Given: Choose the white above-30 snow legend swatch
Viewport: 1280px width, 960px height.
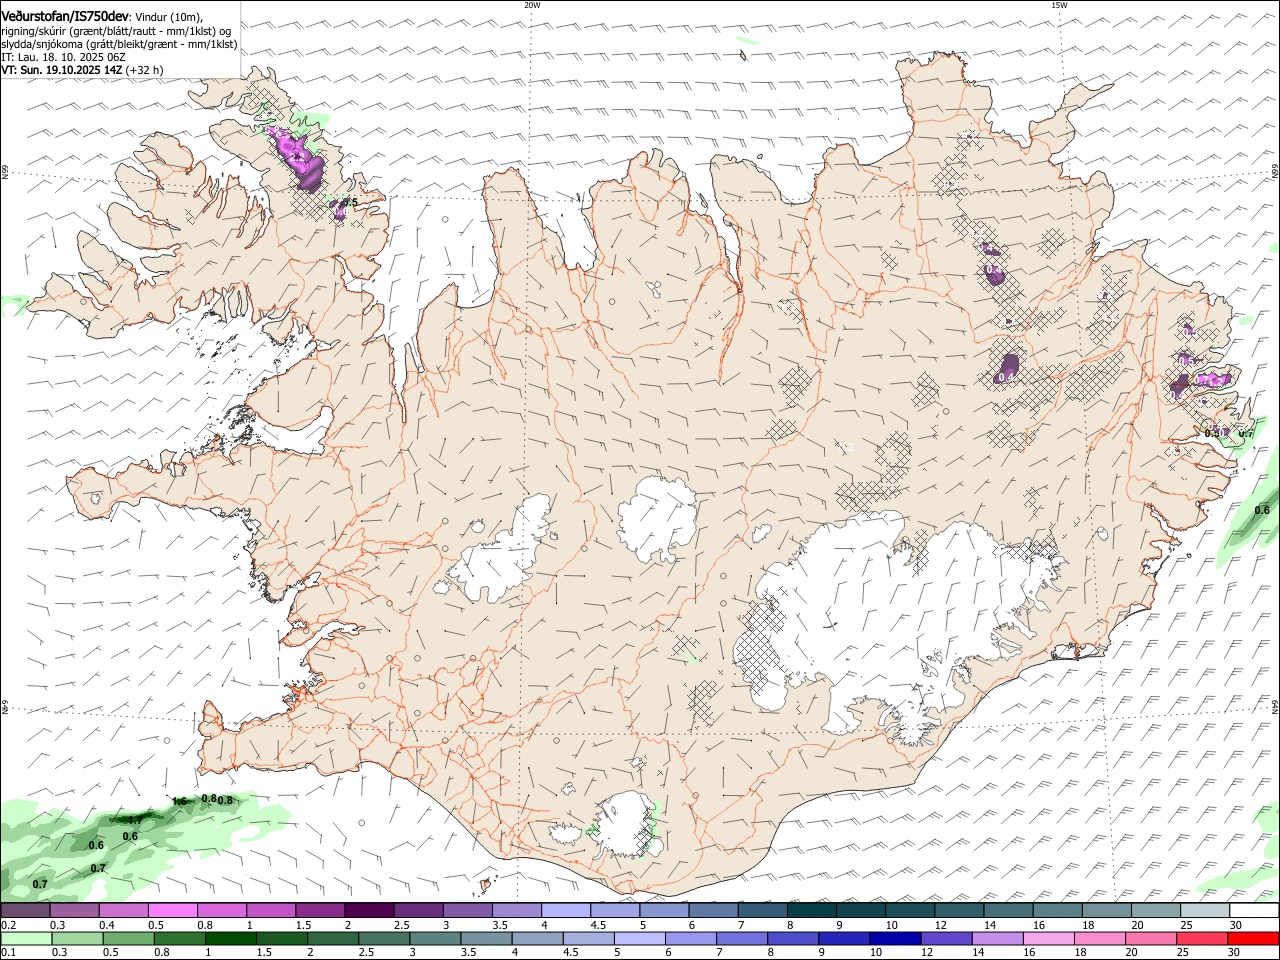Looking at the screenshot, I should pyautogui.click(x=1254, y=911).
